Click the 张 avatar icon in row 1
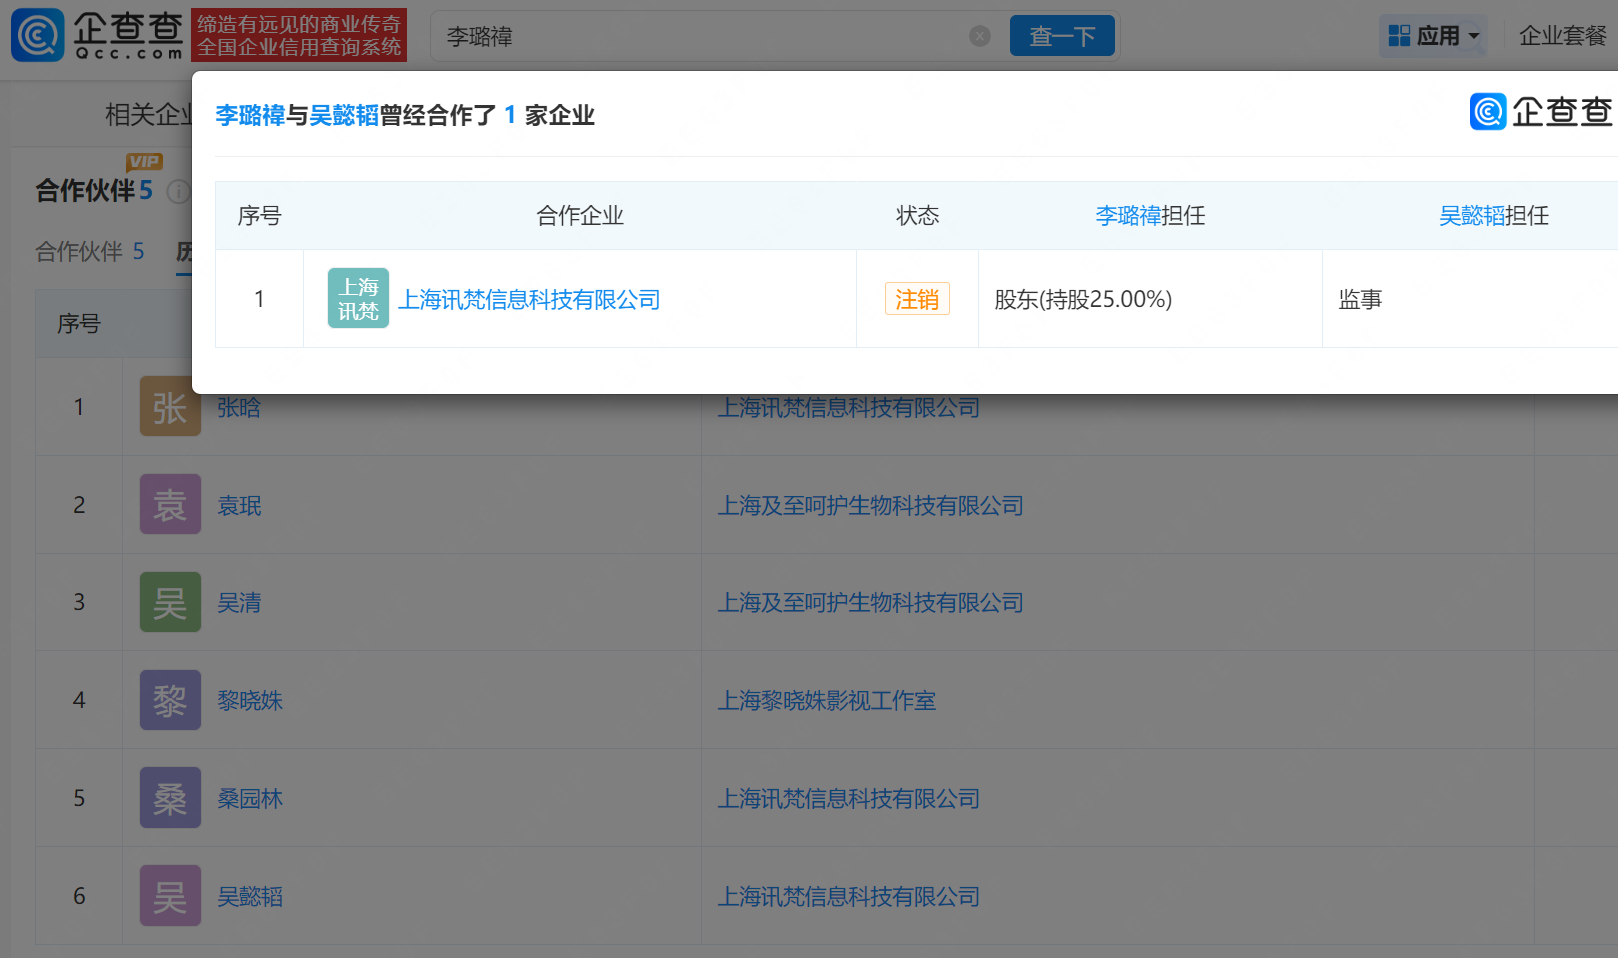This screenshot has height=958, width=1618. [170, 406]
